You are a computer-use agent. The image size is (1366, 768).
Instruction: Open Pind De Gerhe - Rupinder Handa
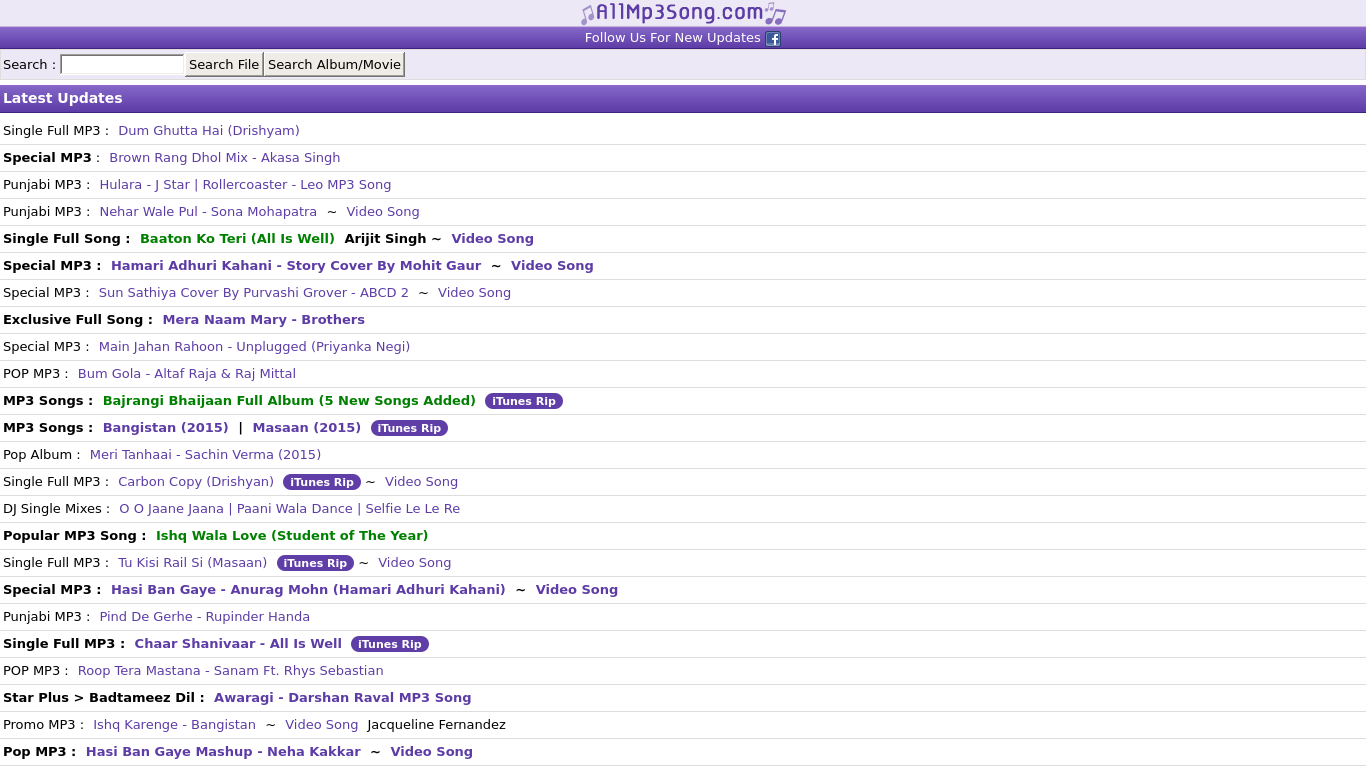205,617
